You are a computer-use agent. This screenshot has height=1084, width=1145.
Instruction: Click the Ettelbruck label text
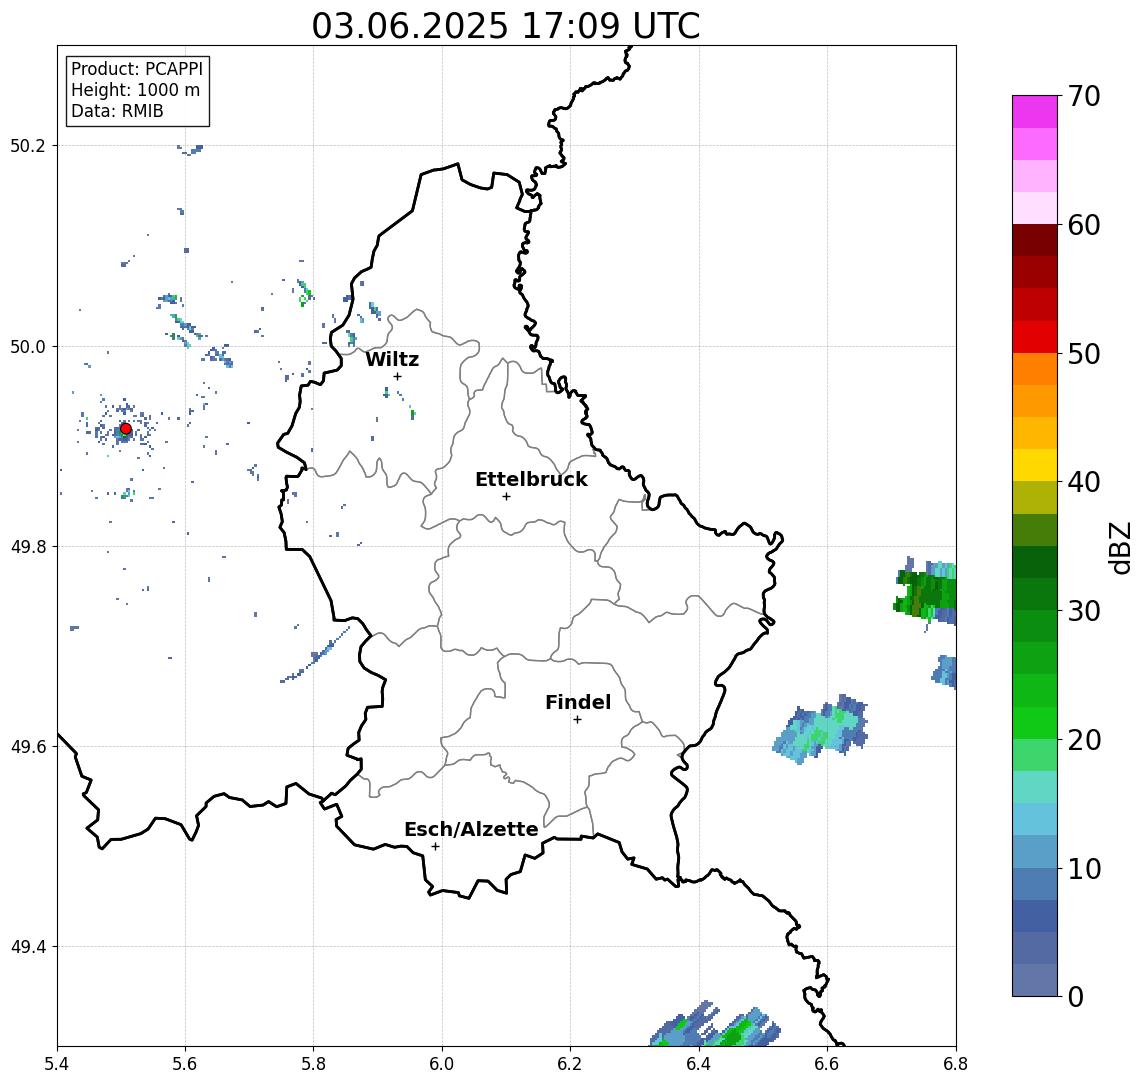click(x=531, y=479)
